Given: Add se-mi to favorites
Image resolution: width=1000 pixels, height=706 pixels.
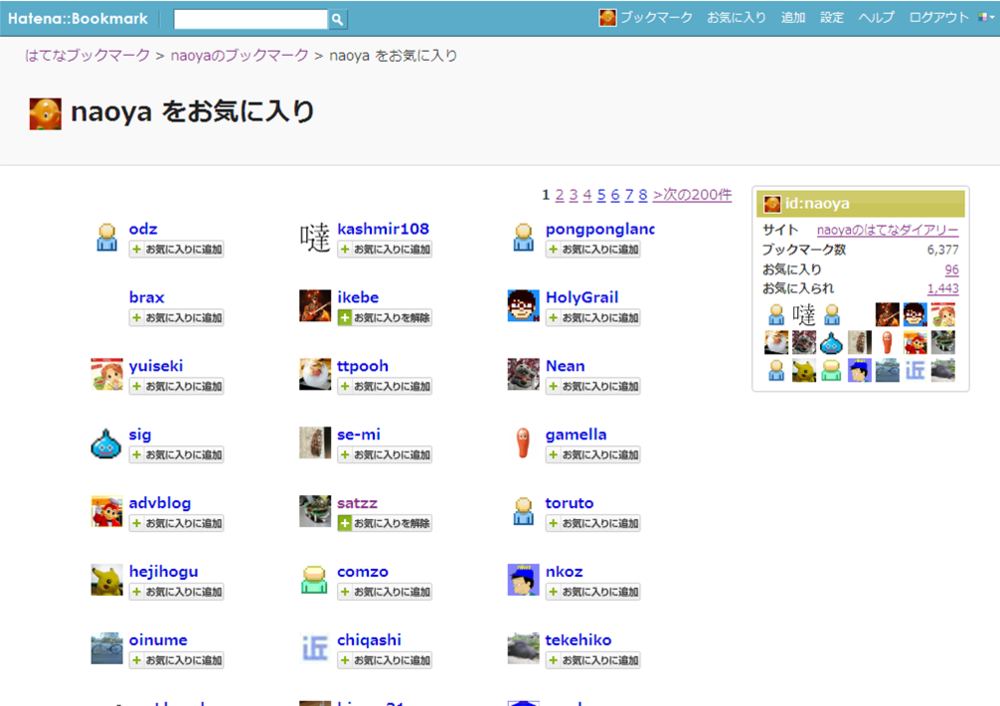Looking at the screenshot, I should tap(385, 455).
